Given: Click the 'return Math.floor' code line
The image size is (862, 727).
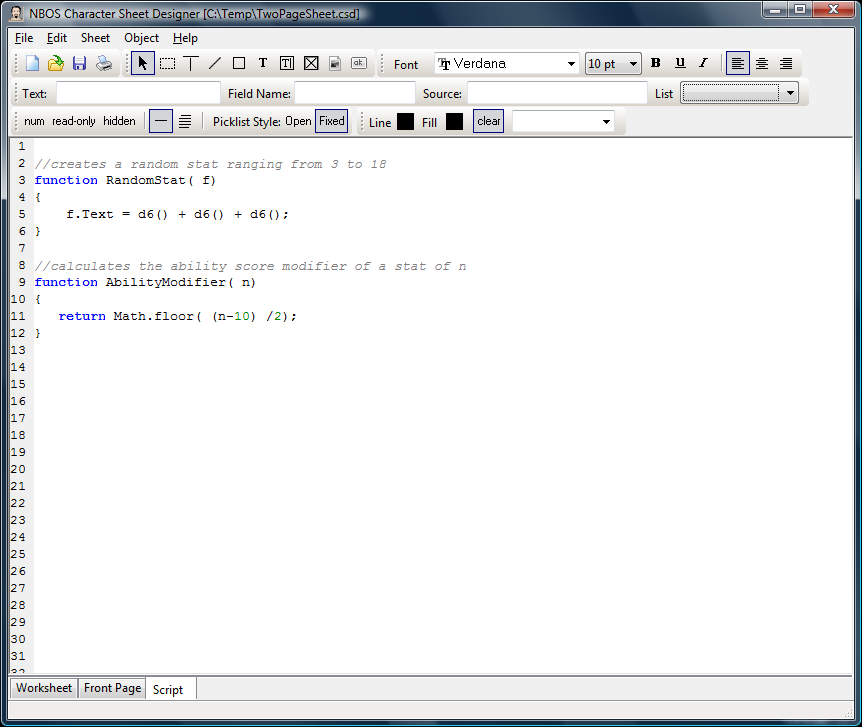Looking at the screenshot, I should 178,316.
